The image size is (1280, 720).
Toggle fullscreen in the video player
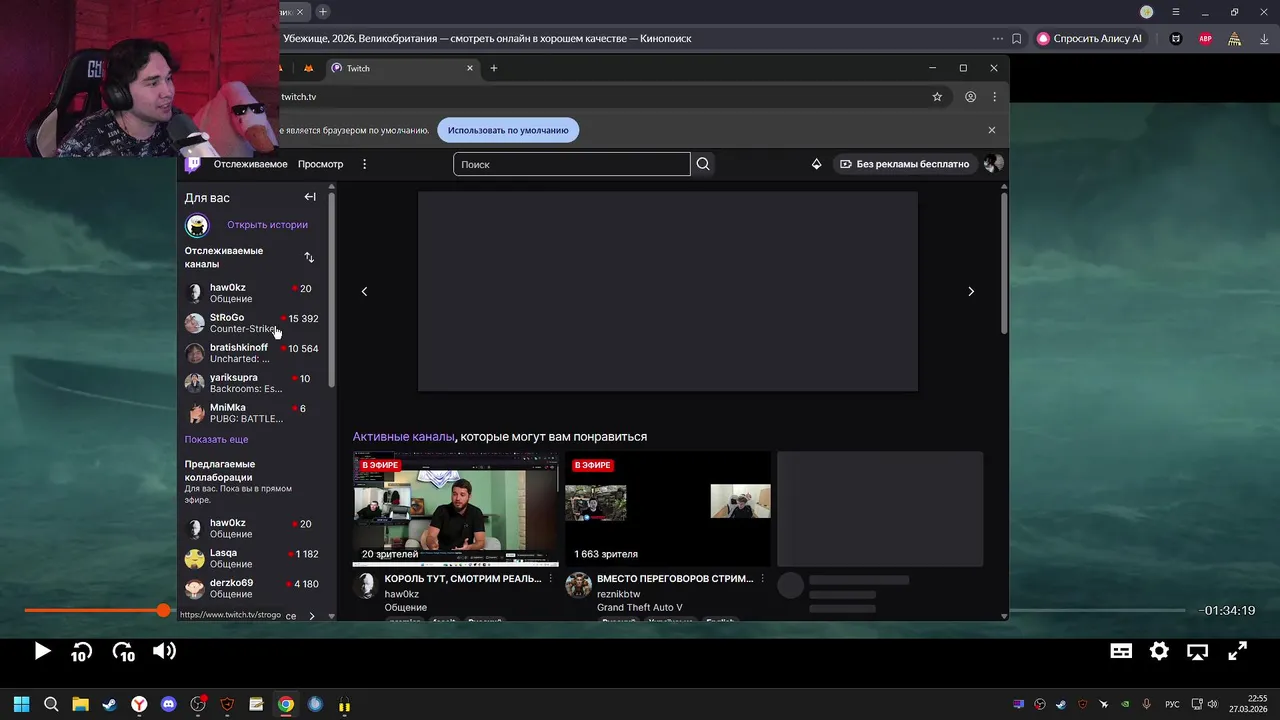tap(1237, 651)
